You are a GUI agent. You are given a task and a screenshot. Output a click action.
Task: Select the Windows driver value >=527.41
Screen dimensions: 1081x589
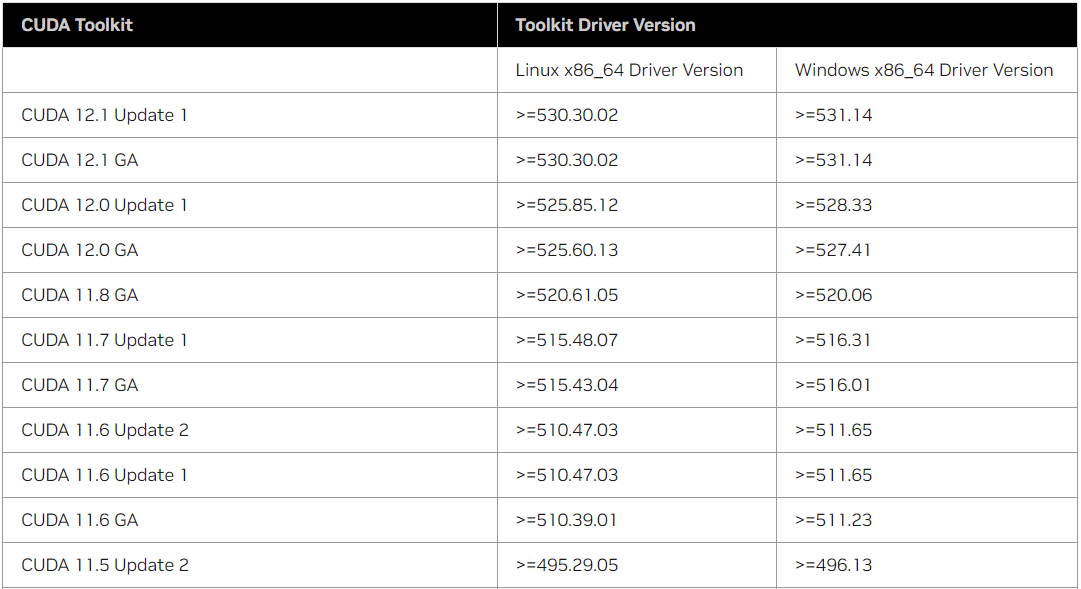(x=833, y=250)
